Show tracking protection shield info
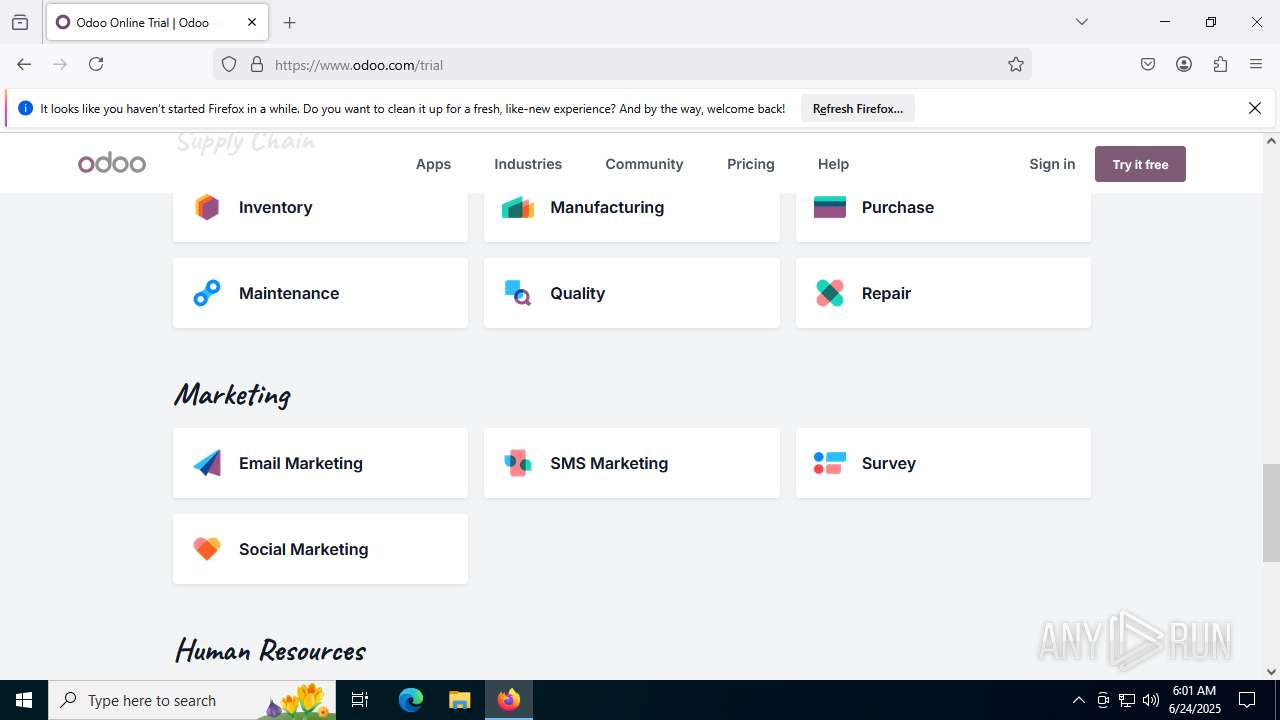Viewport: 1280px width, 720px height. [229, 65]
